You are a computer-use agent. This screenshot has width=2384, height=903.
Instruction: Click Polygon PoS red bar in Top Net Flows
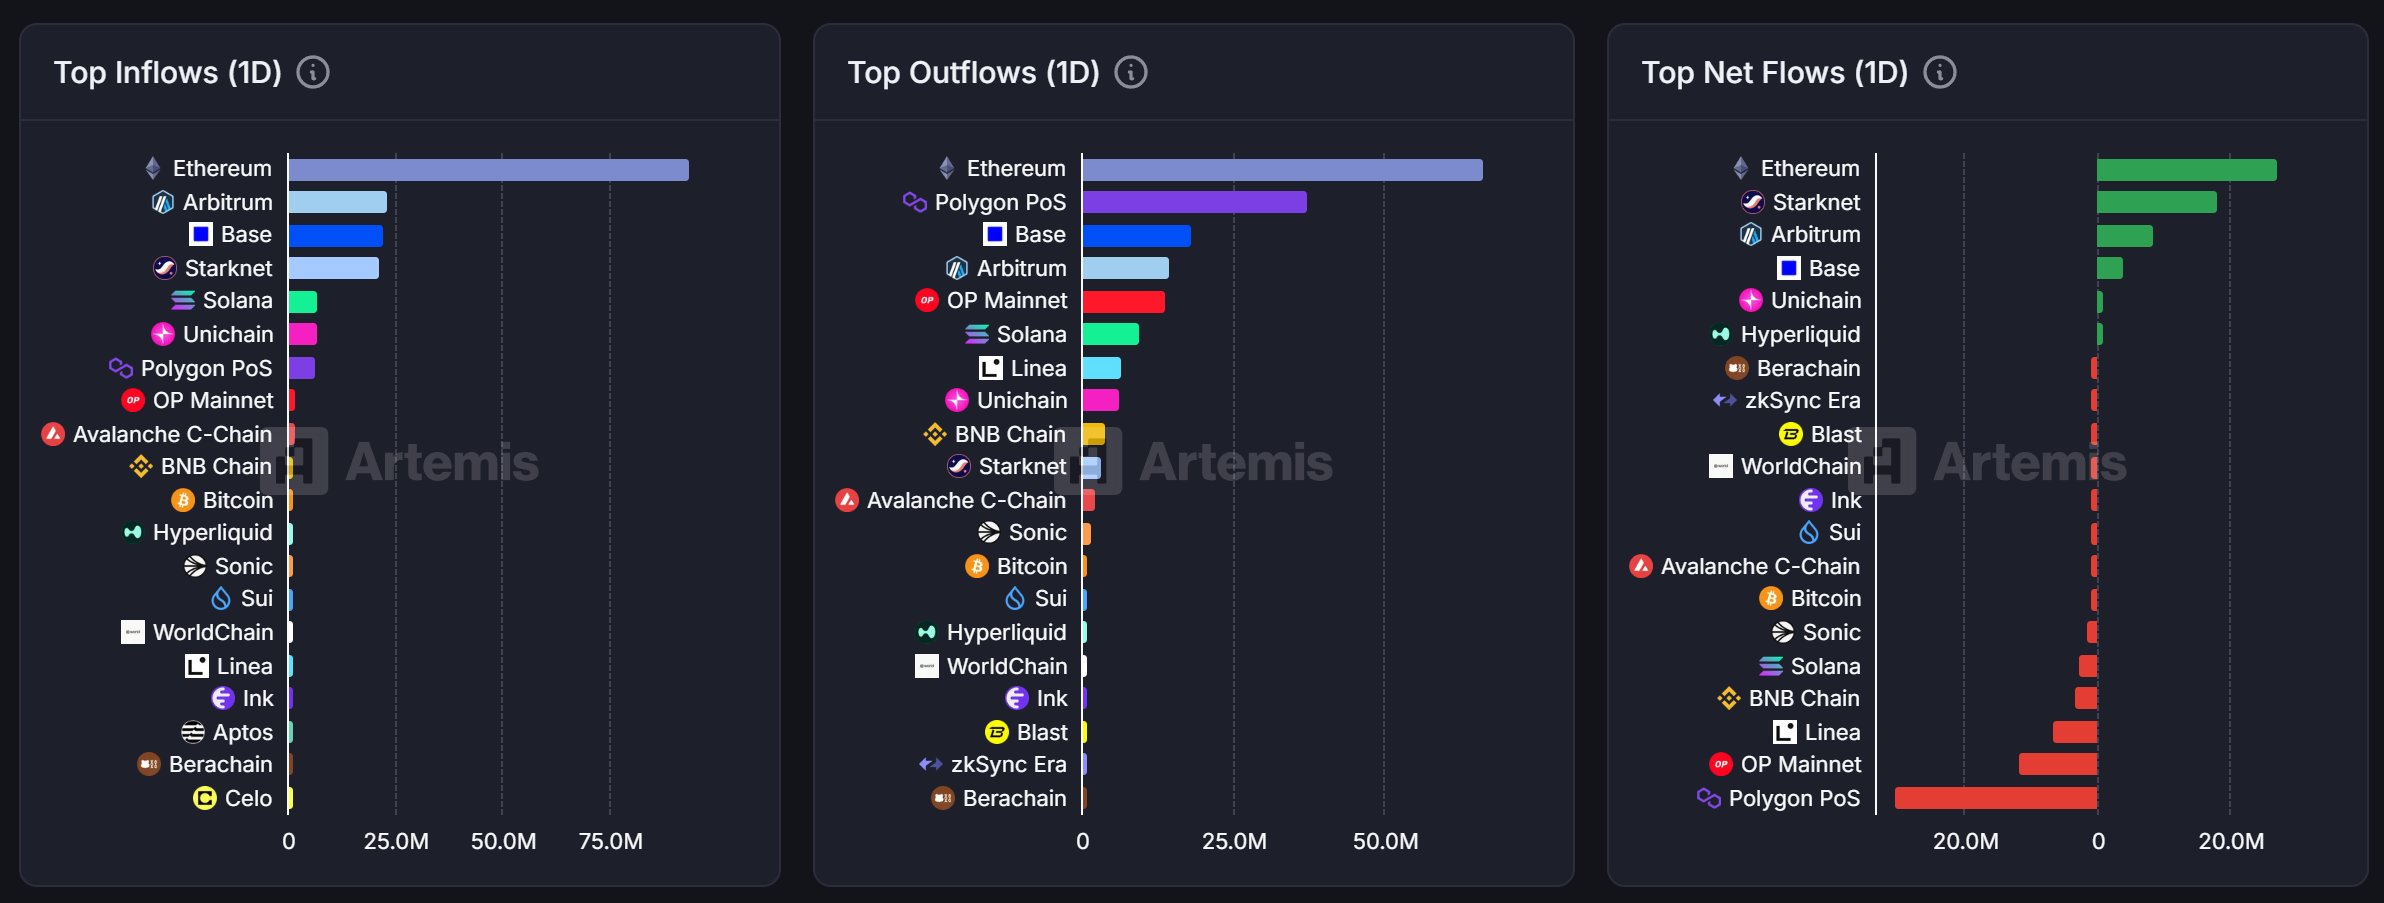[x=1996, y=798]
